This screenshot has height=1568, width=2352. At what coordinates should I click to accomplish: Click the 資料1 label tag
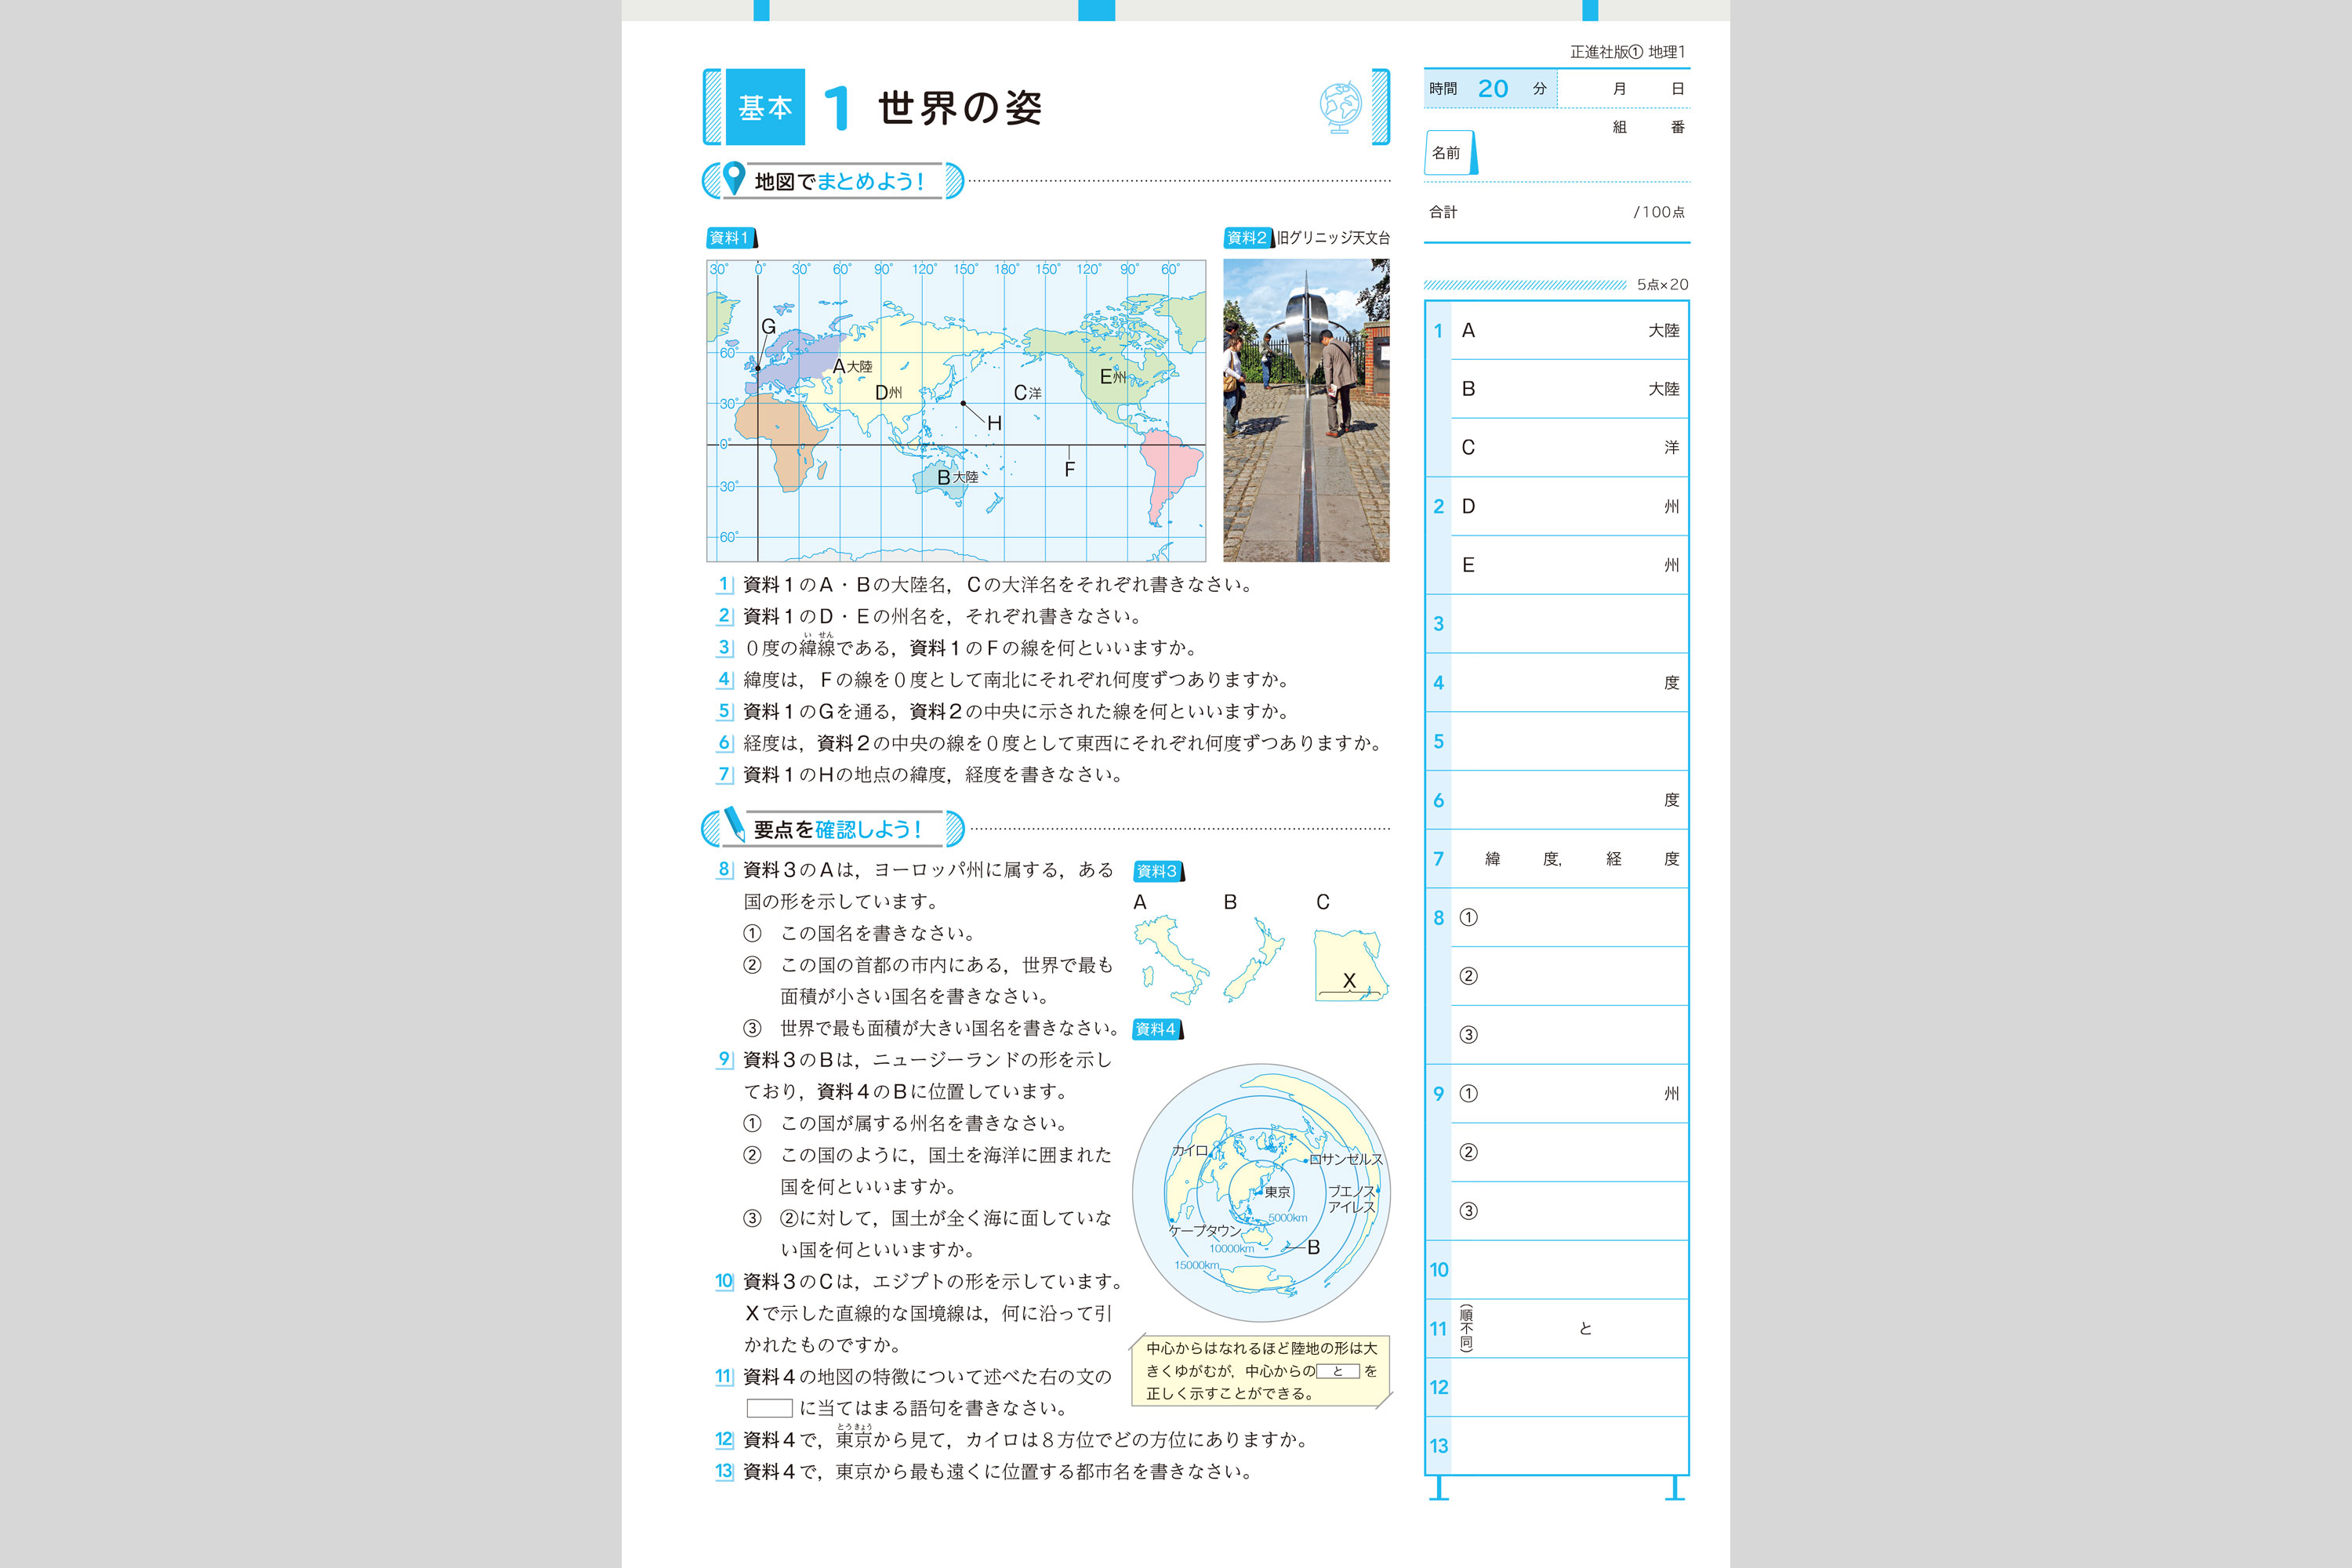tap(731, 238)
